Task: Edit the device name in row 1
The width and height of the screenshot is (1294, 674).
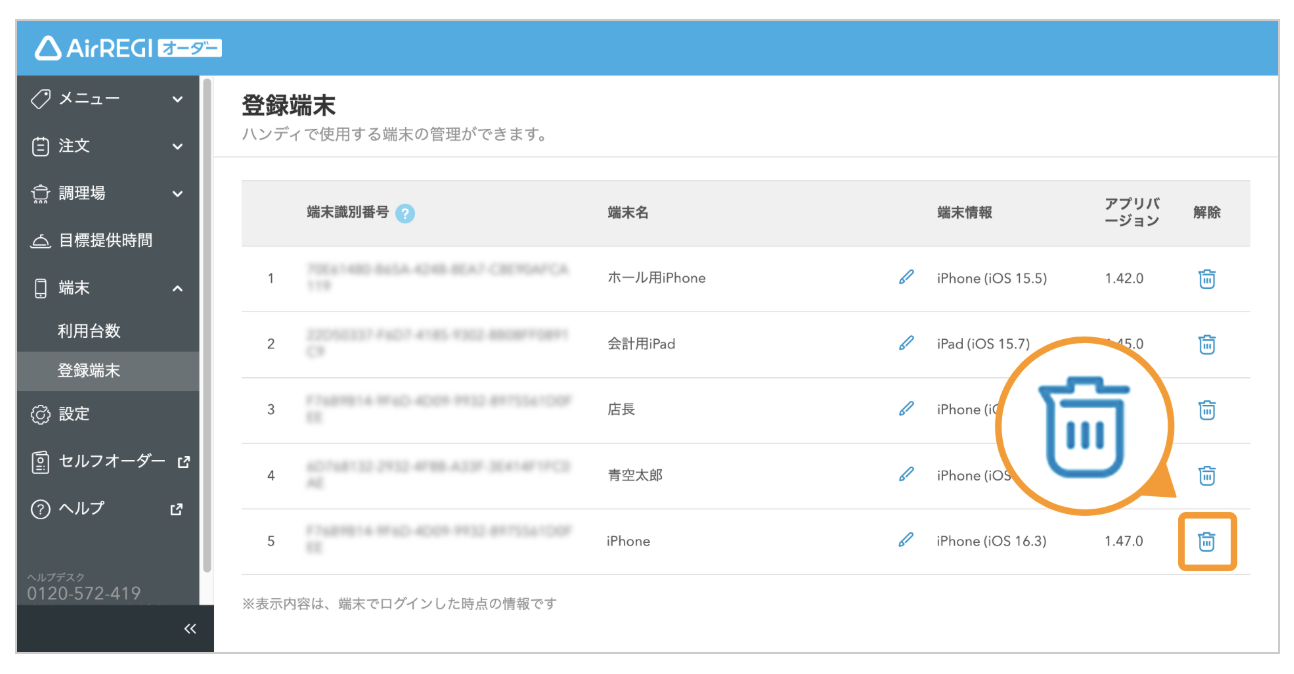Action: (906, 278)
